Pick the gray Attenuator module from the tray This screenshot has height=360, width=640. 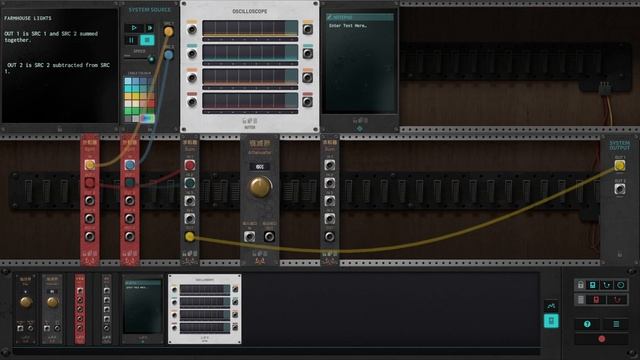click(x=52, y=309)
